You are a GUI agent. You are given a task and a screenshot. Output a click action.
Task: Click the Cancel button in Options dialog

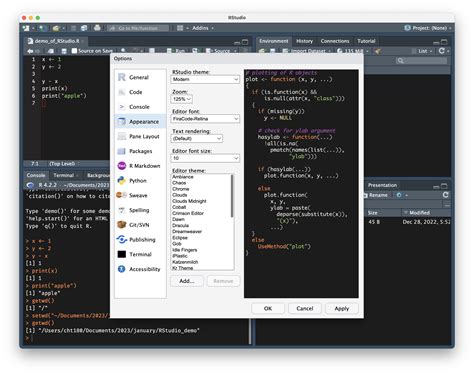point(305,308)
